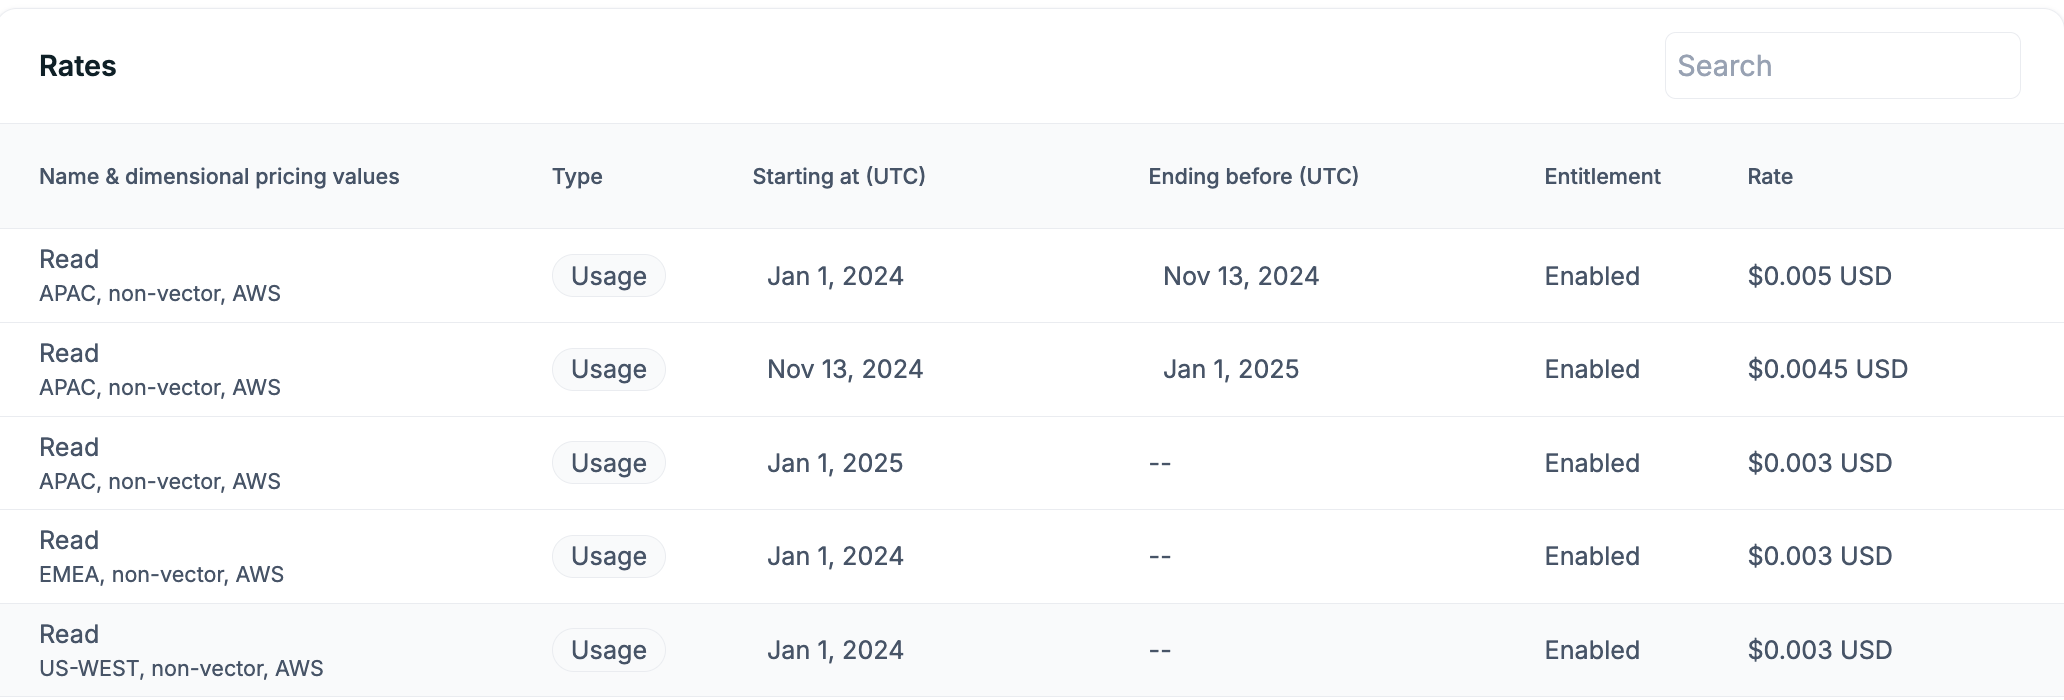
Task: Click the Search input field
Action: (1842, 66)
